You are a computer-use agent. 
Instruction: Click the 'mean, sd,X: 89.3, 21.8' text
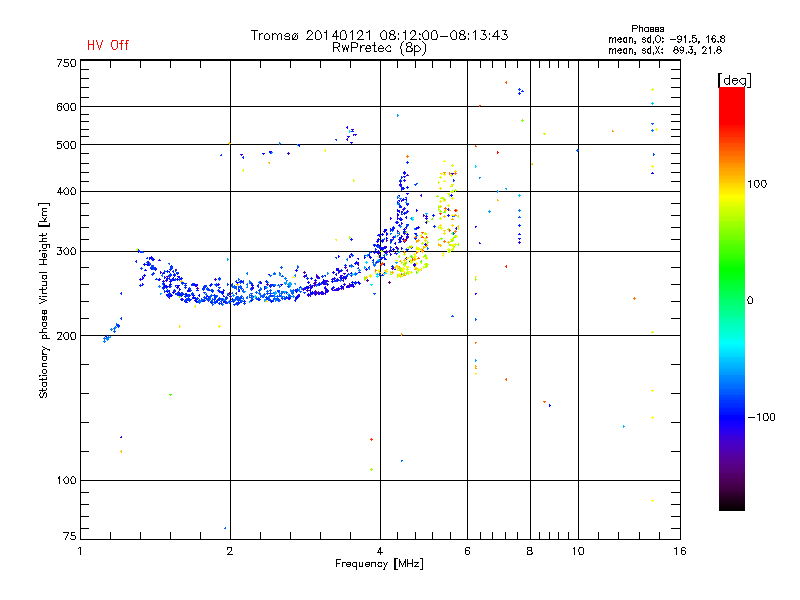pyautogui.click(x=665, y=50)
